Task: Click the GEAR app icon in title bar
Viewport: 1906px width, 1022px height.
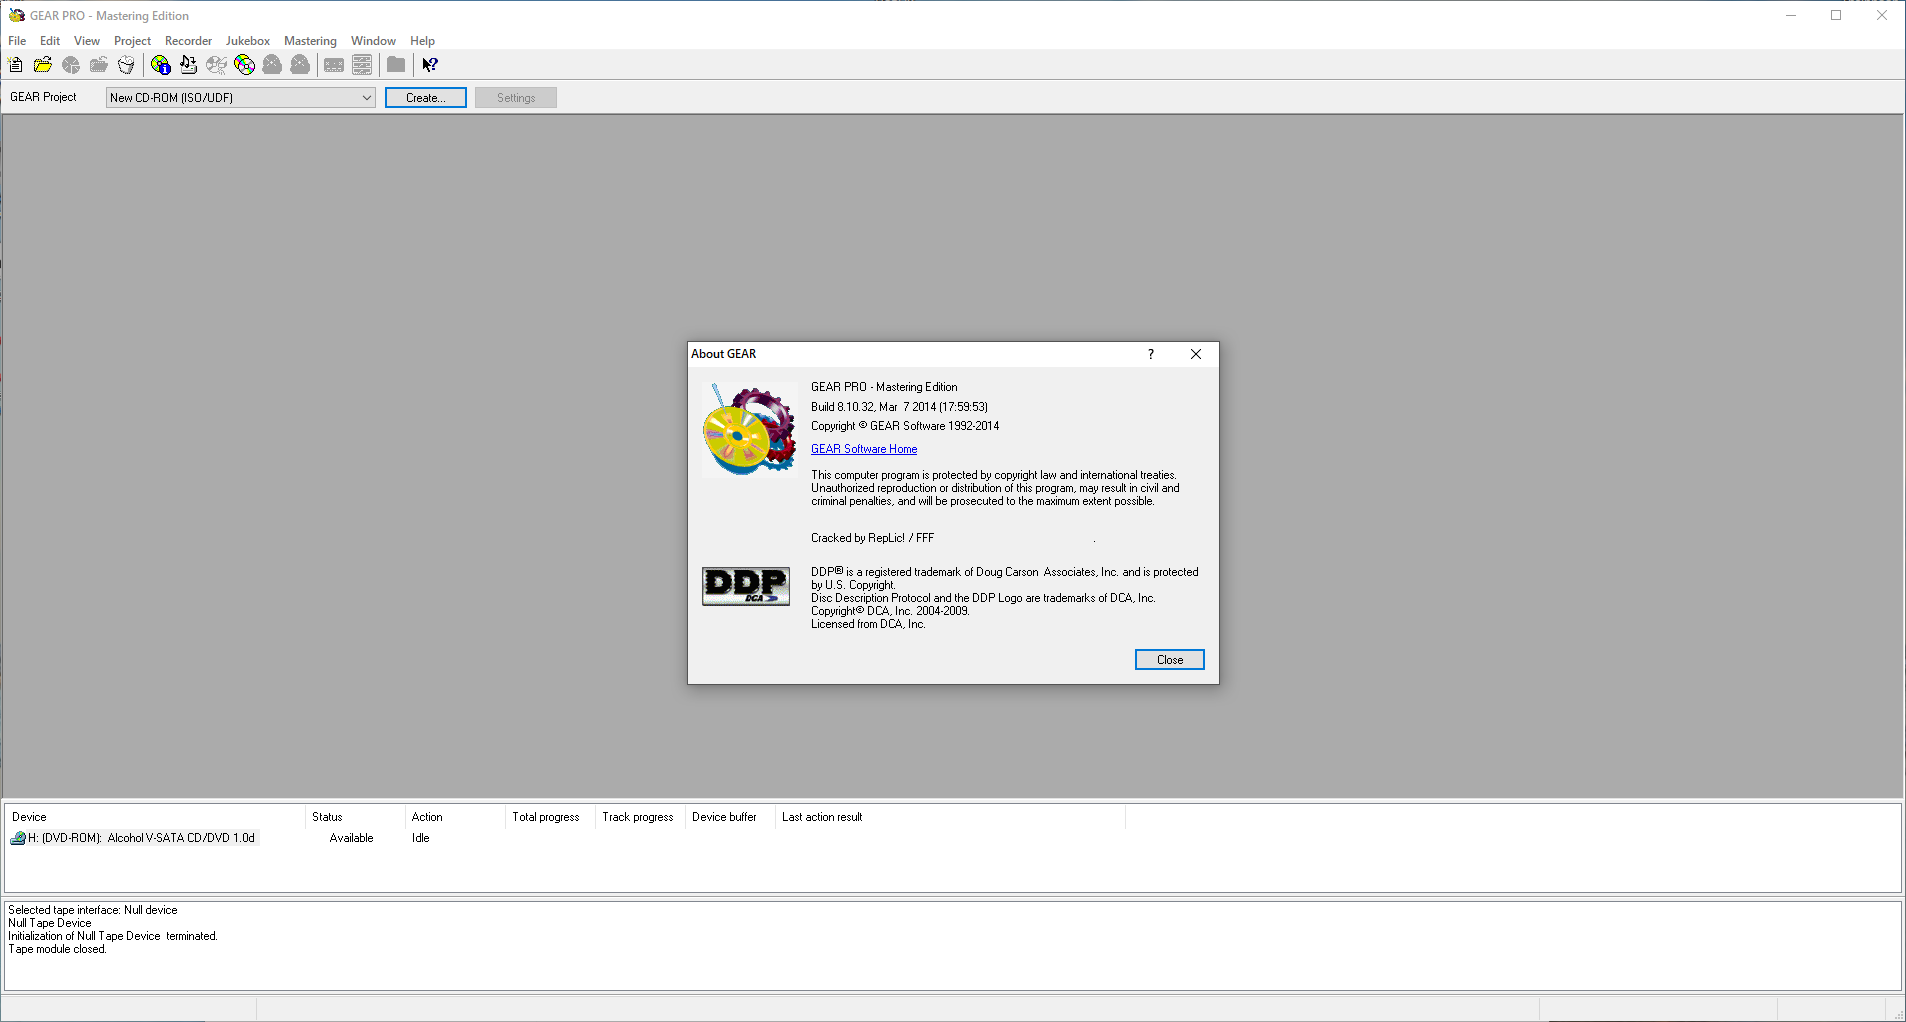Action: point(16,15)
